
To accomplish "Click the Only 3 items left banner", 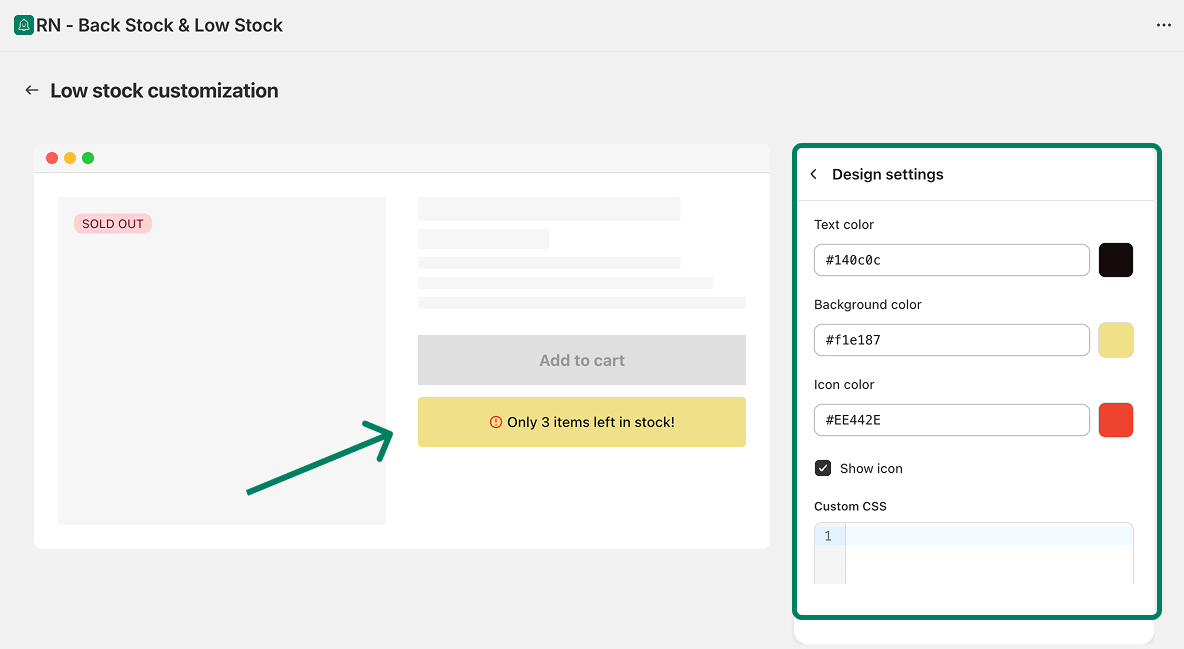I will [x=582, y=422].
